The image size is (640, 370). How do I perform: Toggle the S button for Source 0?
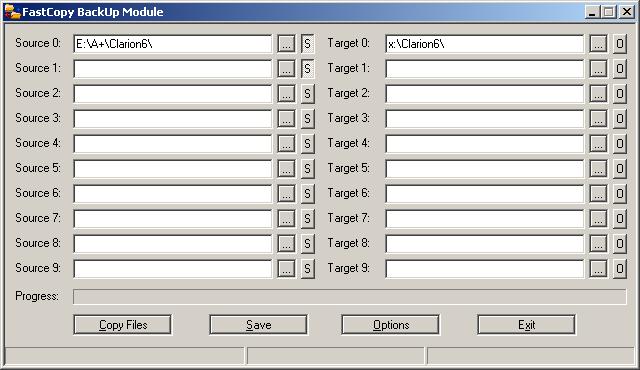click(x=308, y=44)
